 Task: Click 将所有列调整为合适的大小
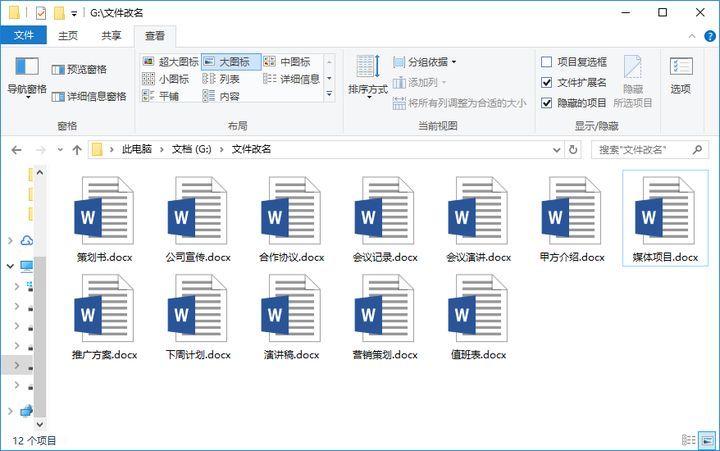[459, 103]
